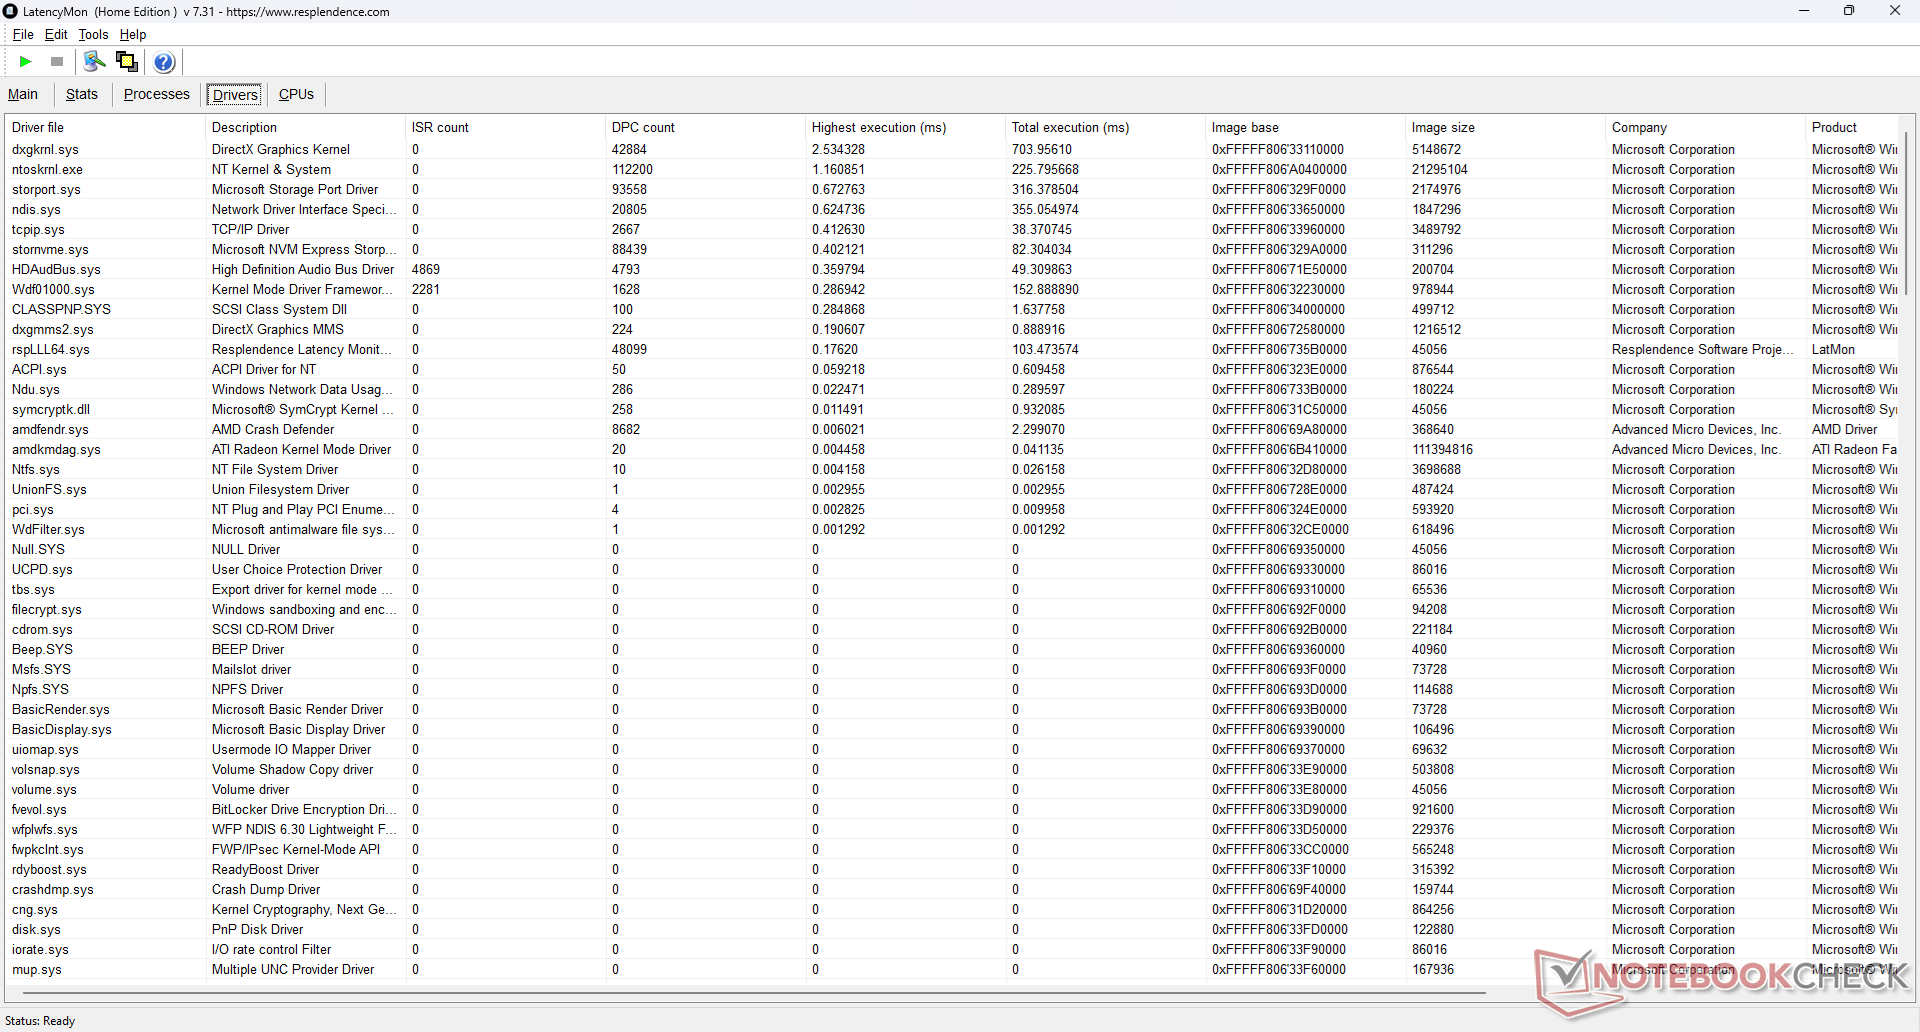Screen dimensions: 1920x1032
Task: Click the 'Resplendence Software Proje...' company cell
Action: point(1703,349)
